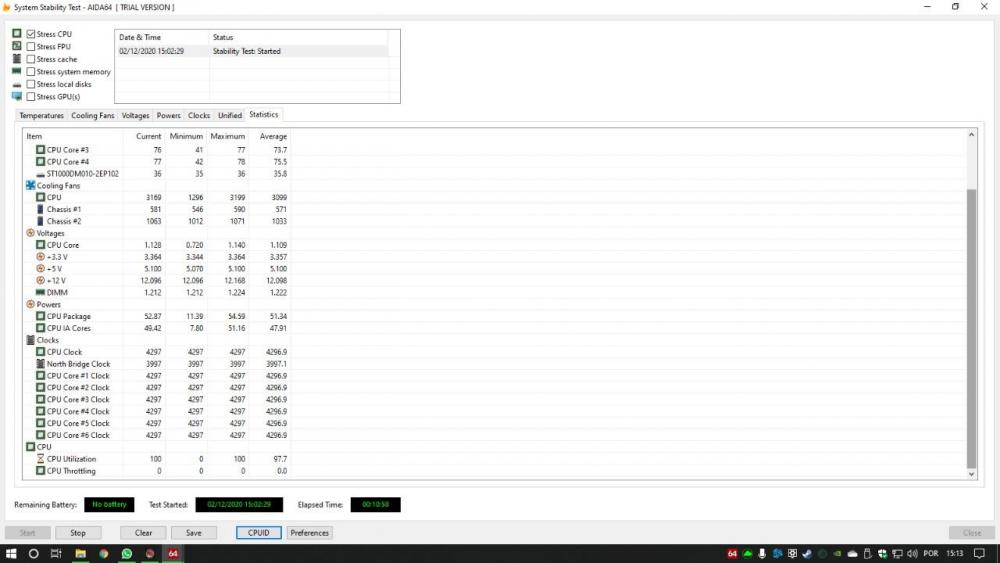Open WhatsApp from the taskbar
Screen dimensions: 1000x563
127,553
